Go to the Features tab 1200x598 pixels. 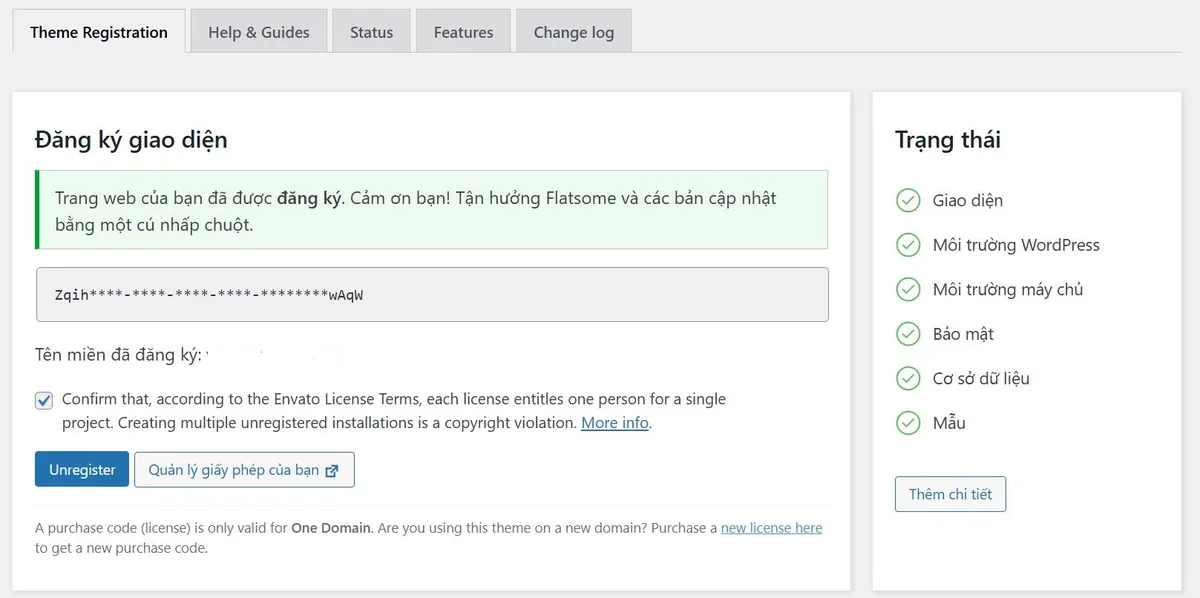[463, 32]
